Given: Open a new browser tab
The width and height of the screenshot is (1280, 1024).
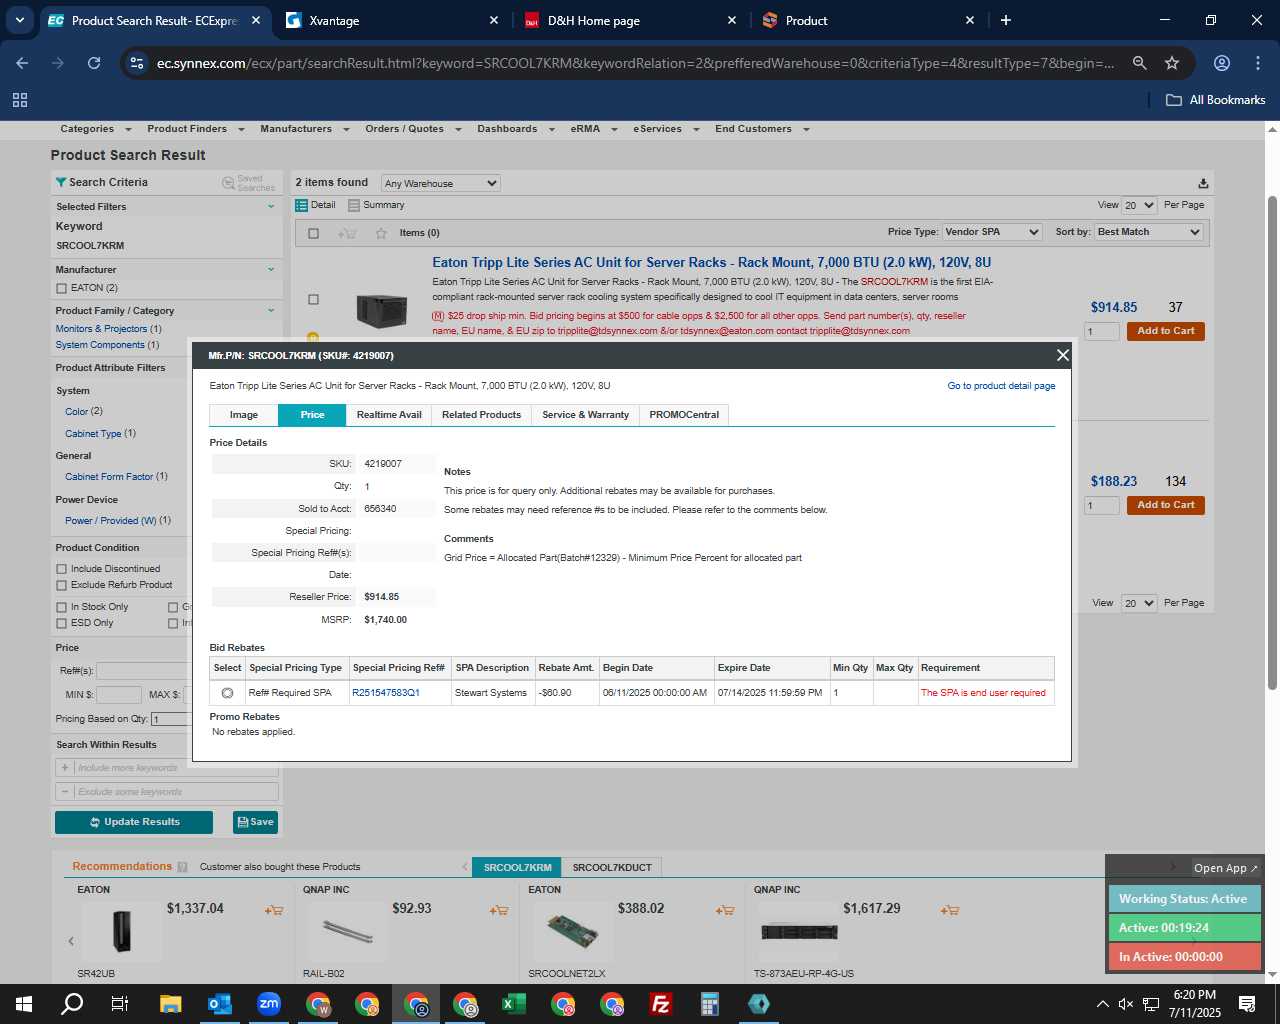Looking at the screenshot, I should click(x=1005, y=20).
